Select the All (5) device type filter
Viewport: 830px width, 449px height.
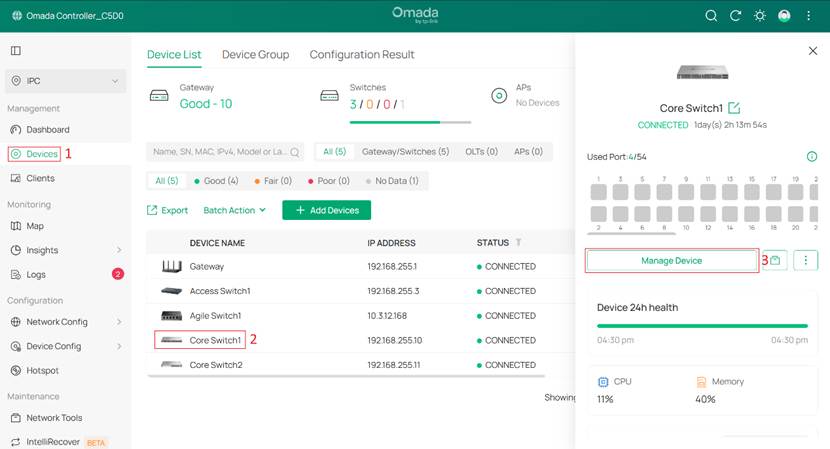pyautogui.click(x=335, y=151)
